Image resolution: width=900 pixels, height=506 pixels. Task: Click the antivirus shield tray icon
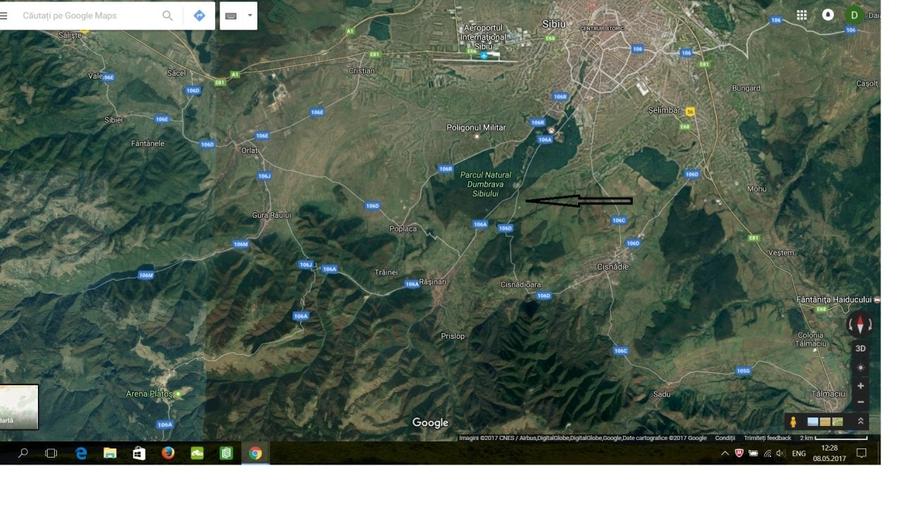[739, 453]
